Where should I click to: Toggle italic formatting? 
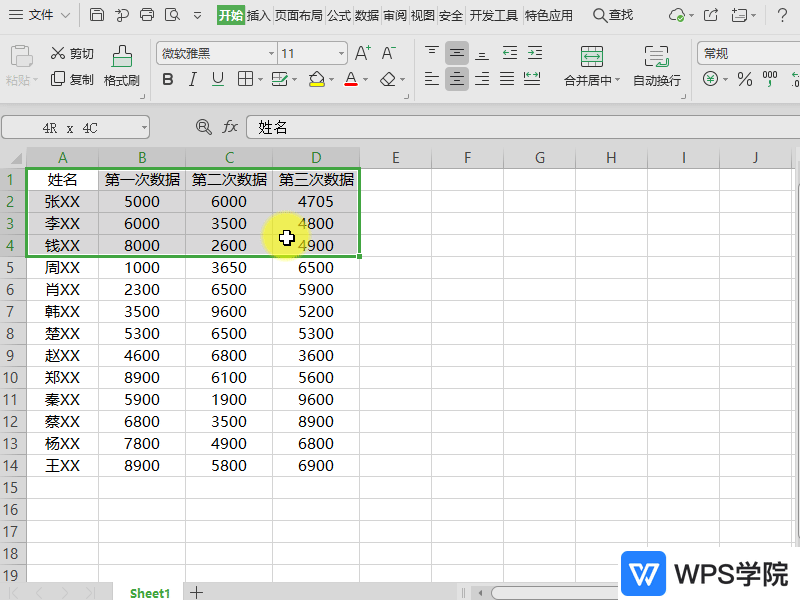[192, 79]
